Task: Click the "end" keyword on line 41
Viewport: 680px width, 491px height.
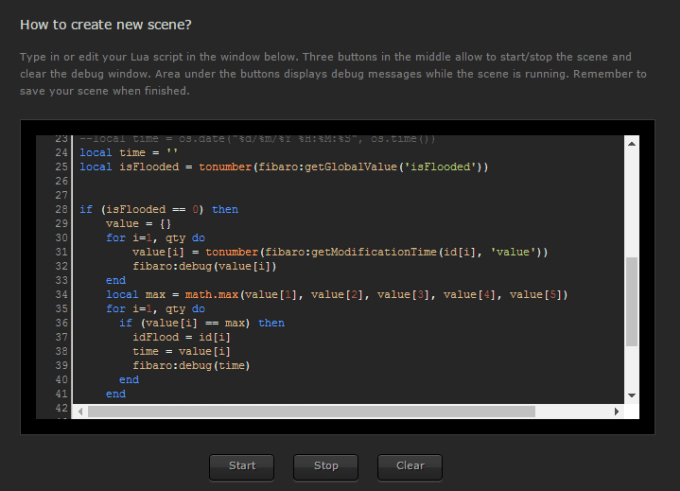Action: tap(116, 394)
